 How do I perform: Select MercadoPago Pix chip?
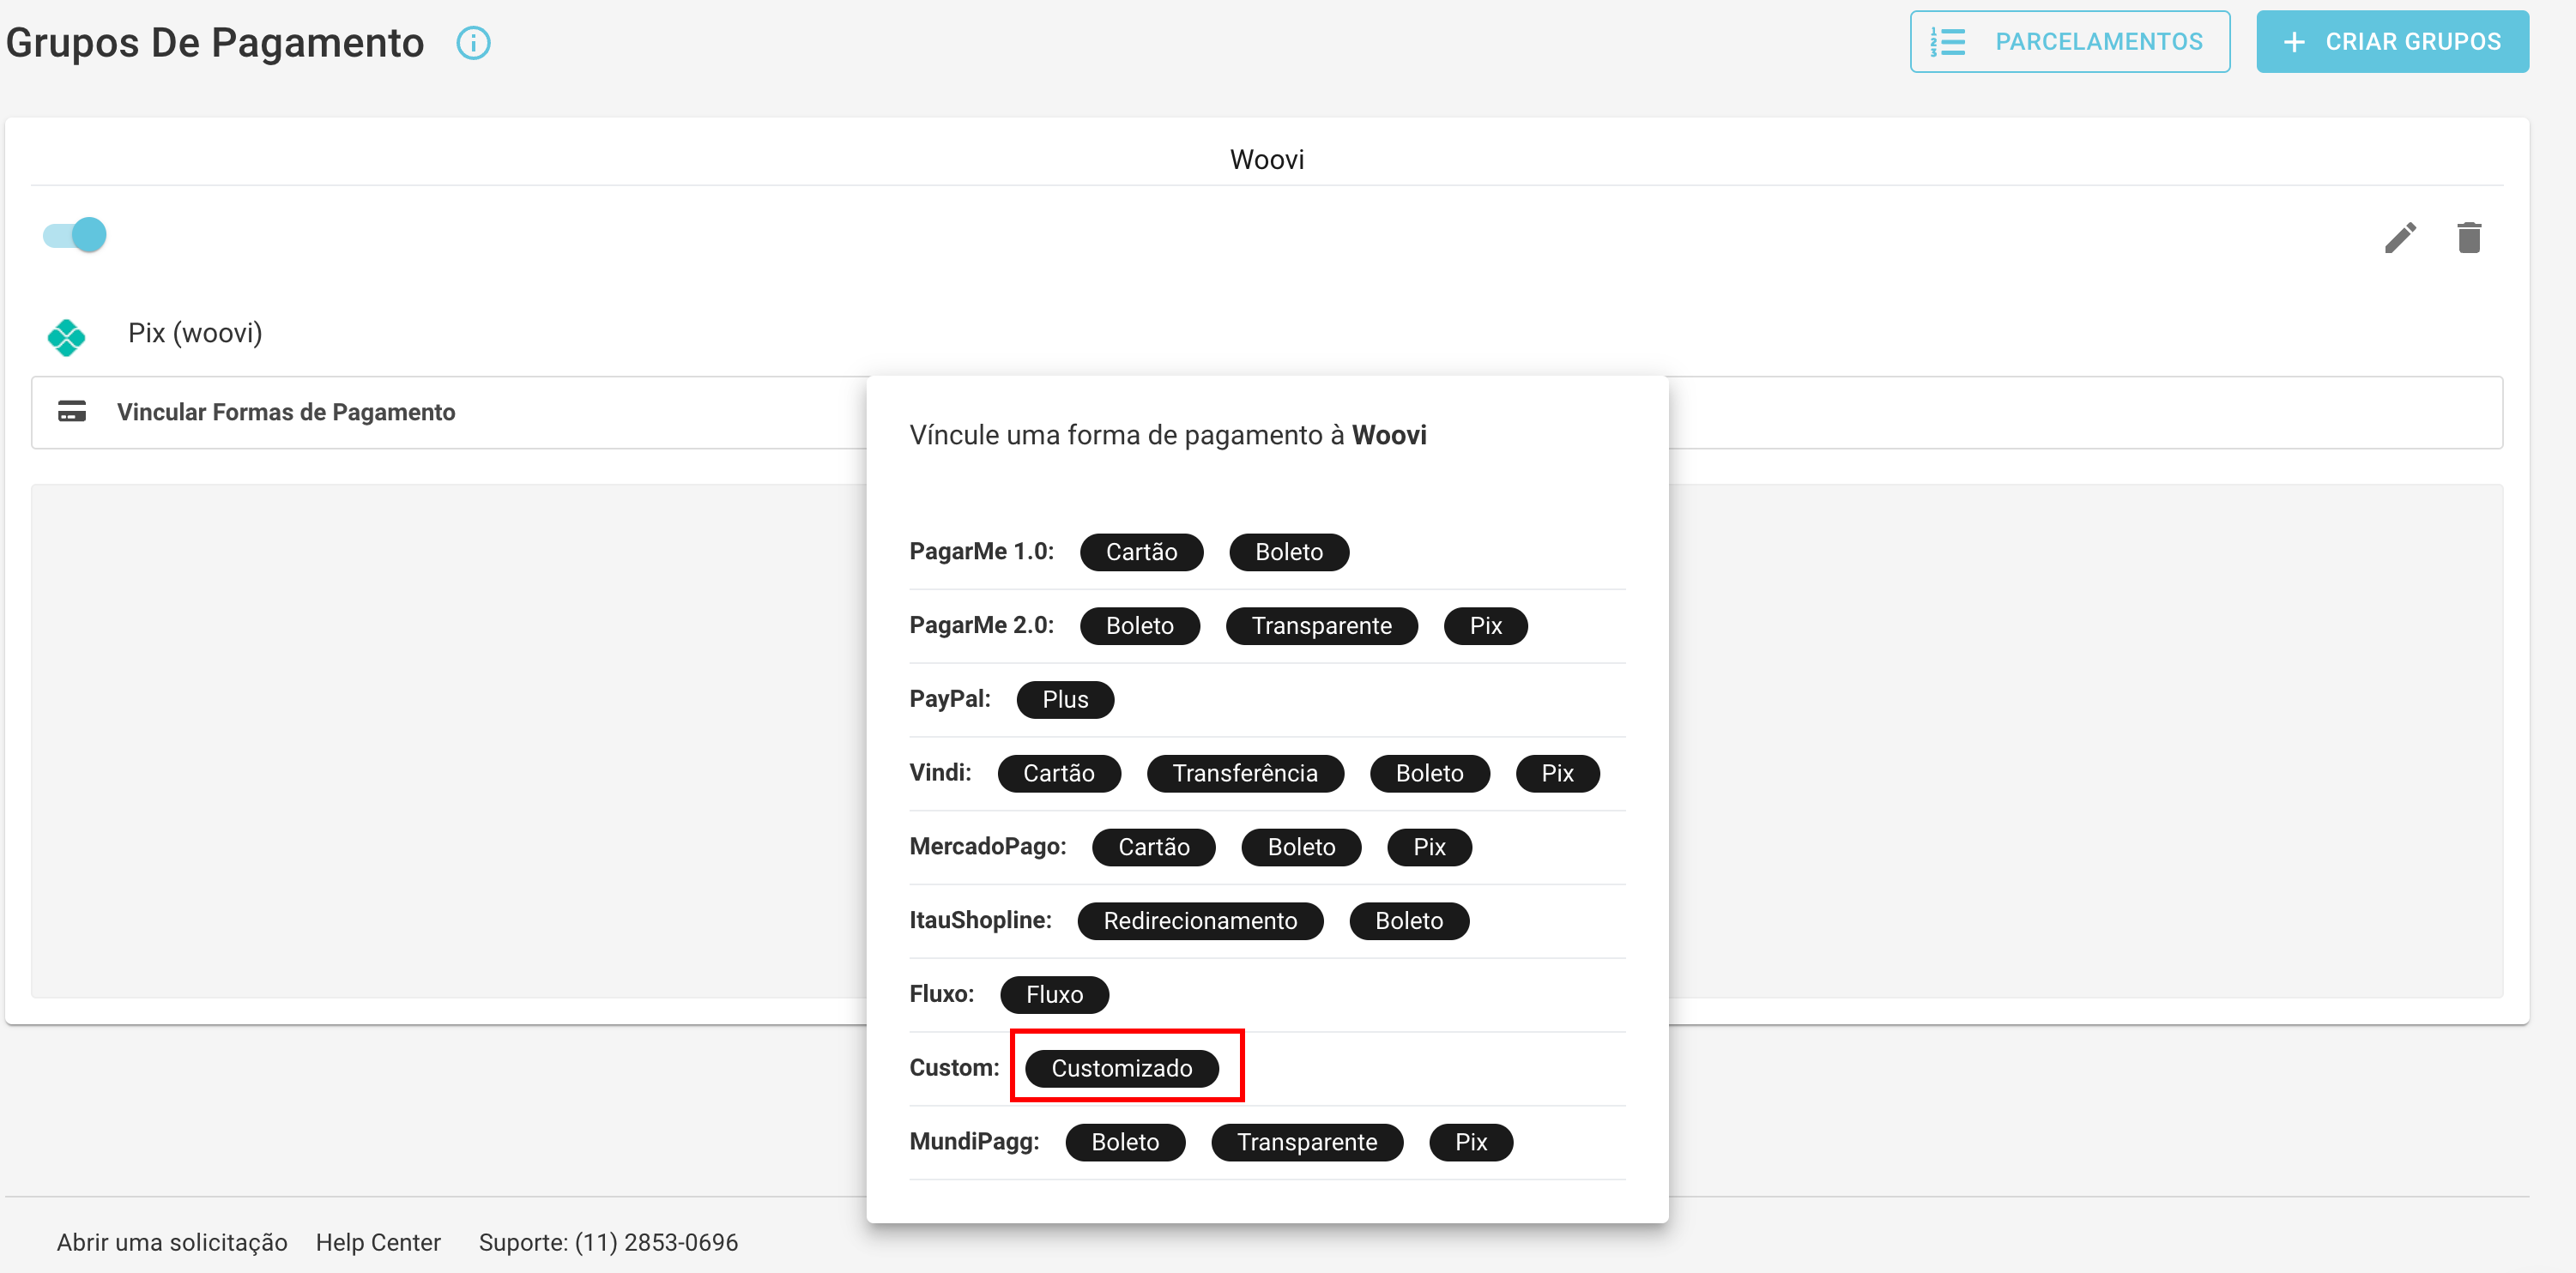point(1429,847)
